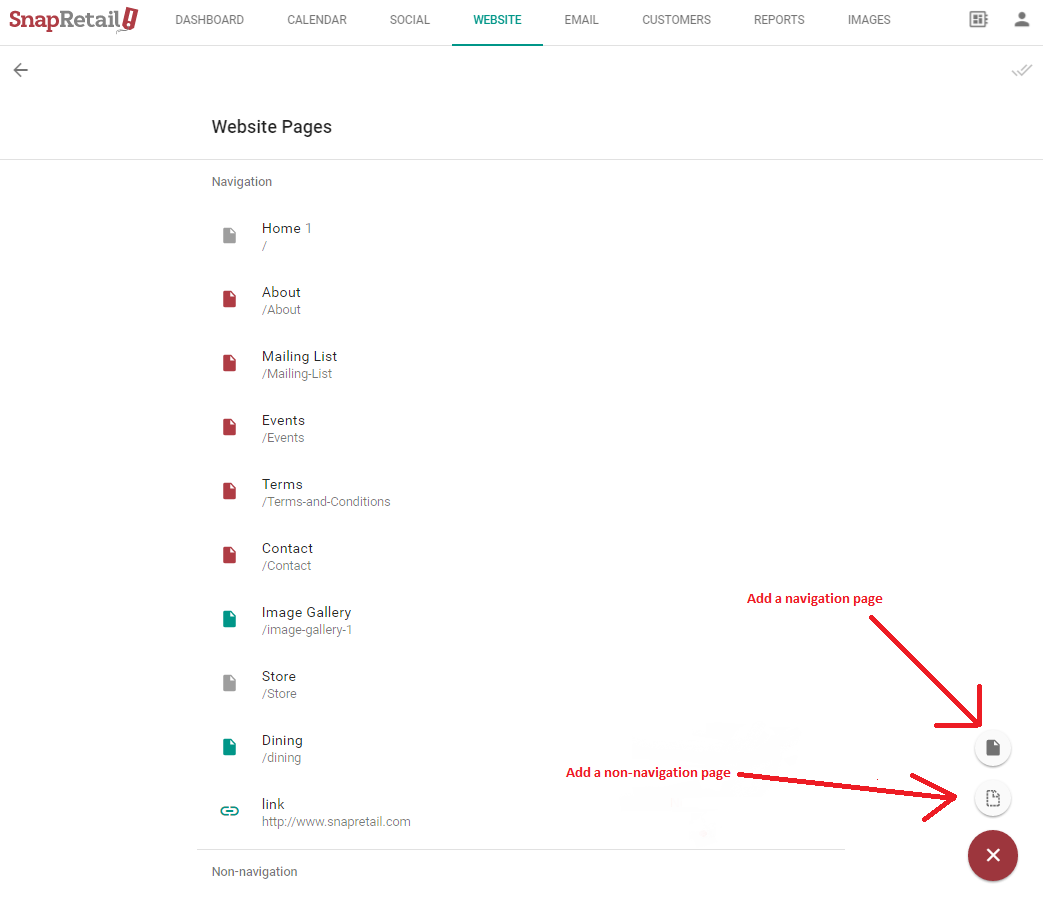Go to the SOCIAL tab

(410, 20)
